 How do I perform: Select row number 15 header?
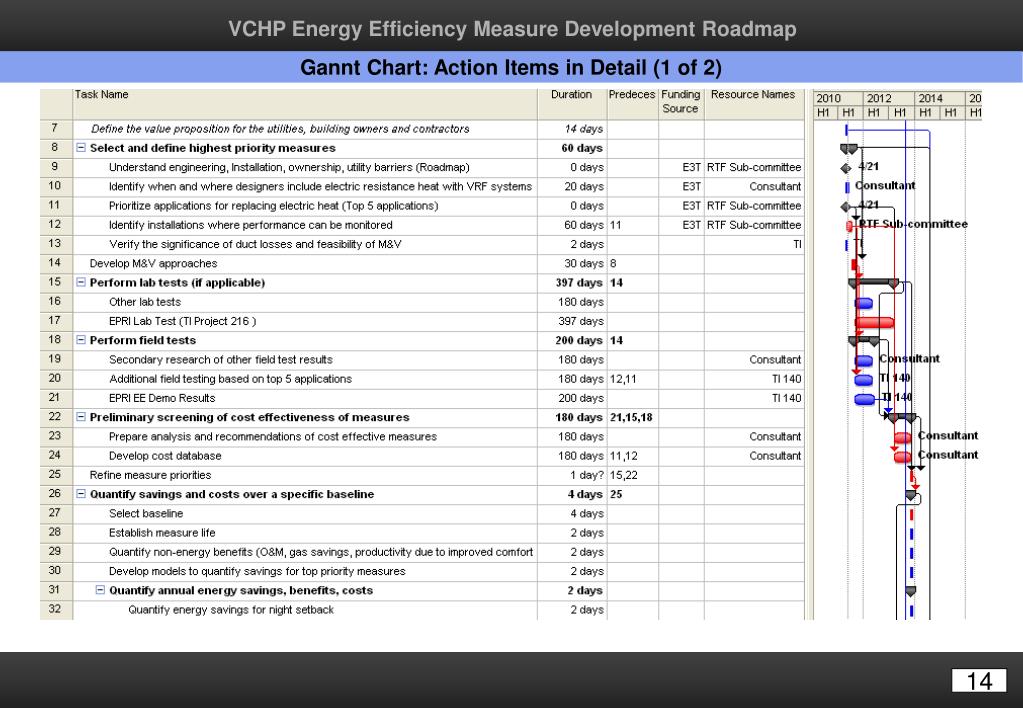point(55,282)
